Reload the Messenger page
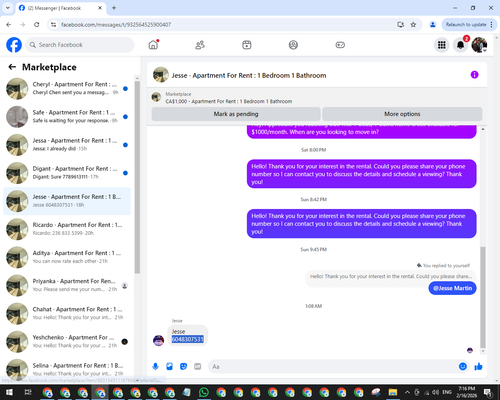The height and width of the screenshot is (400, 500). click(37, 25)
